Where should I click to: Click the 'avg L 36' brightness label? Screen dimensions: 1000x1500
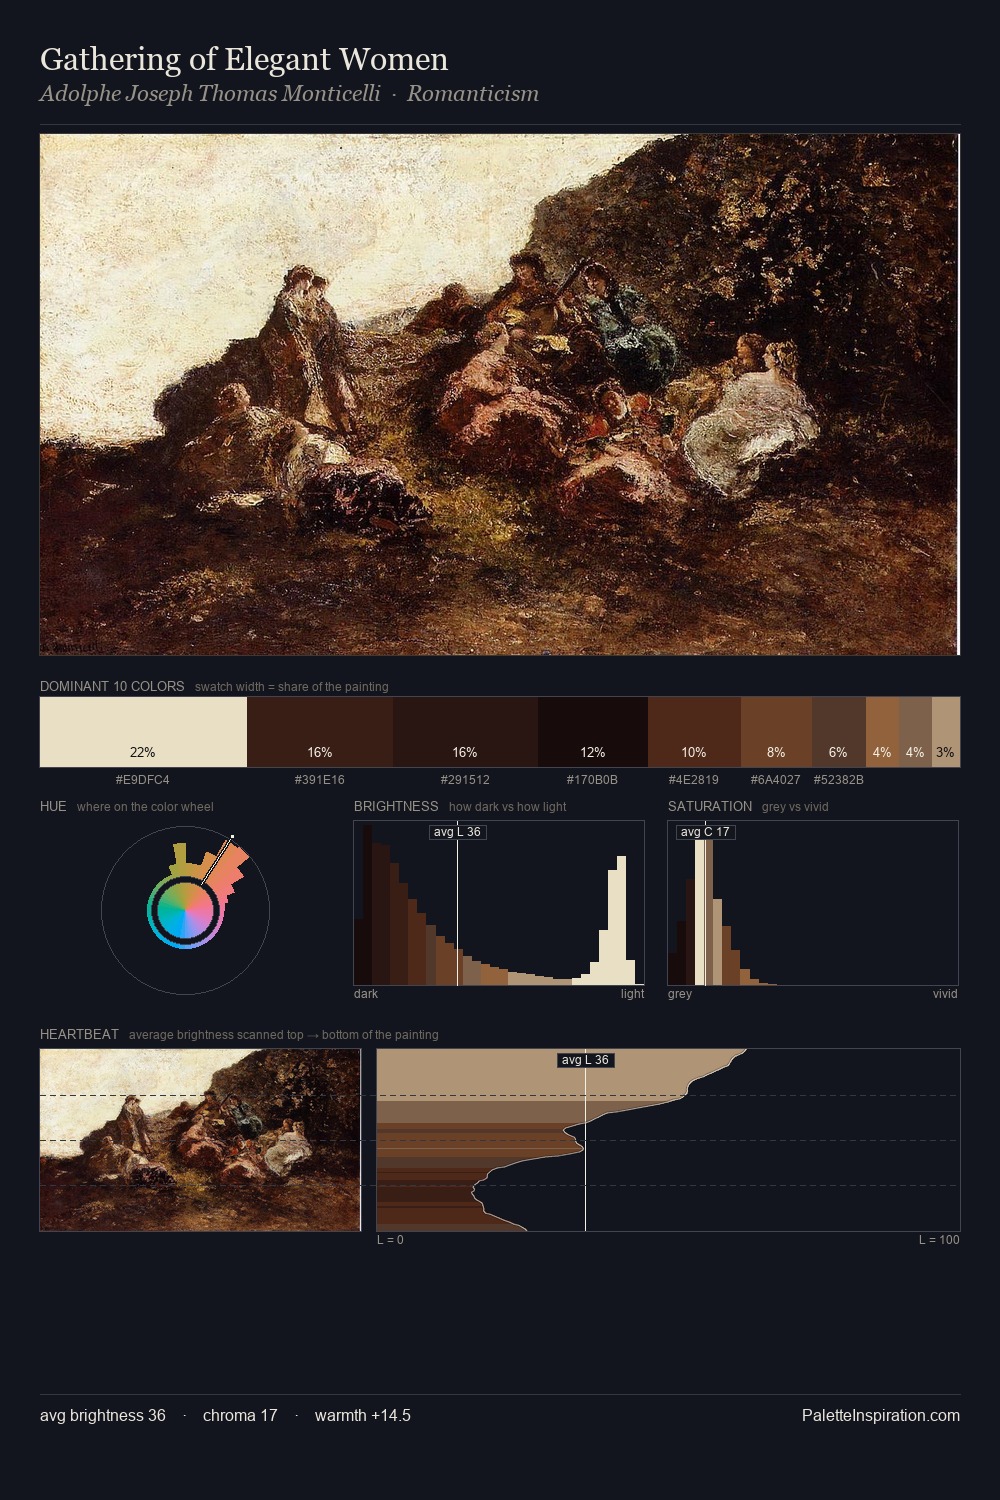tap(457, 832)
